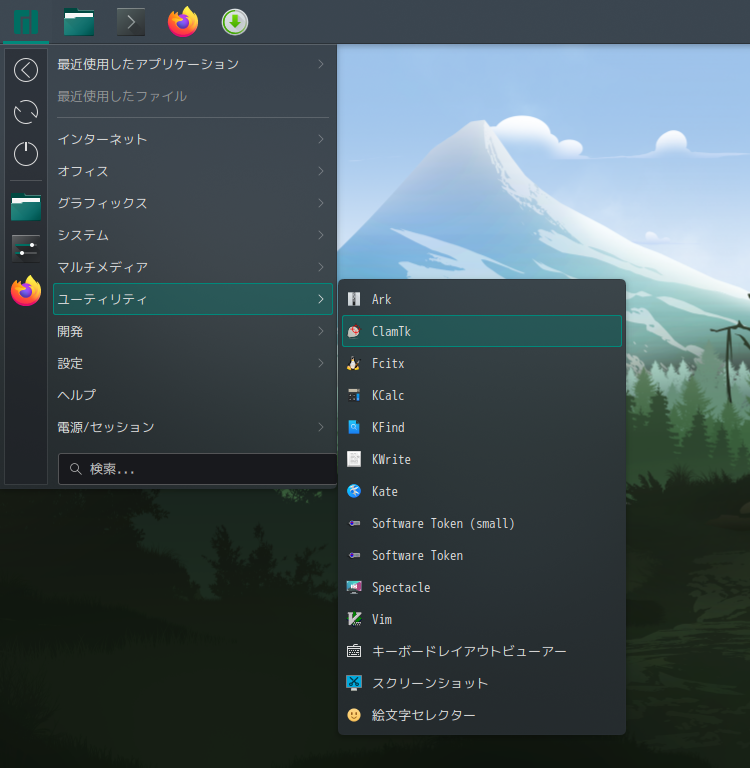Click the emoji selector smiley icon
The height and width of the screenshot is (768, 750).
[x=354, y=715]
